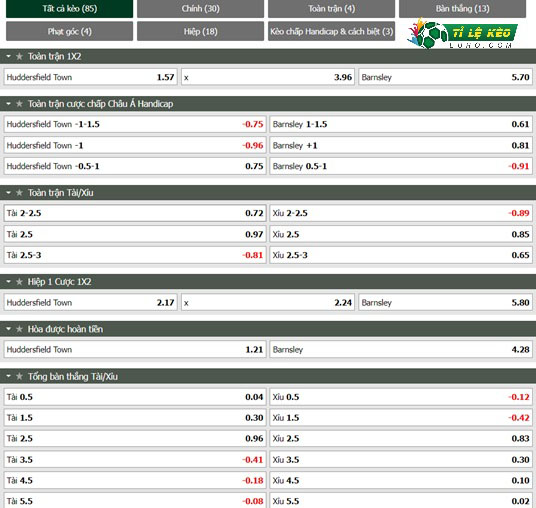
Task: Open the Bàn thắng (13) tab
Action: (x=462, y=9)
